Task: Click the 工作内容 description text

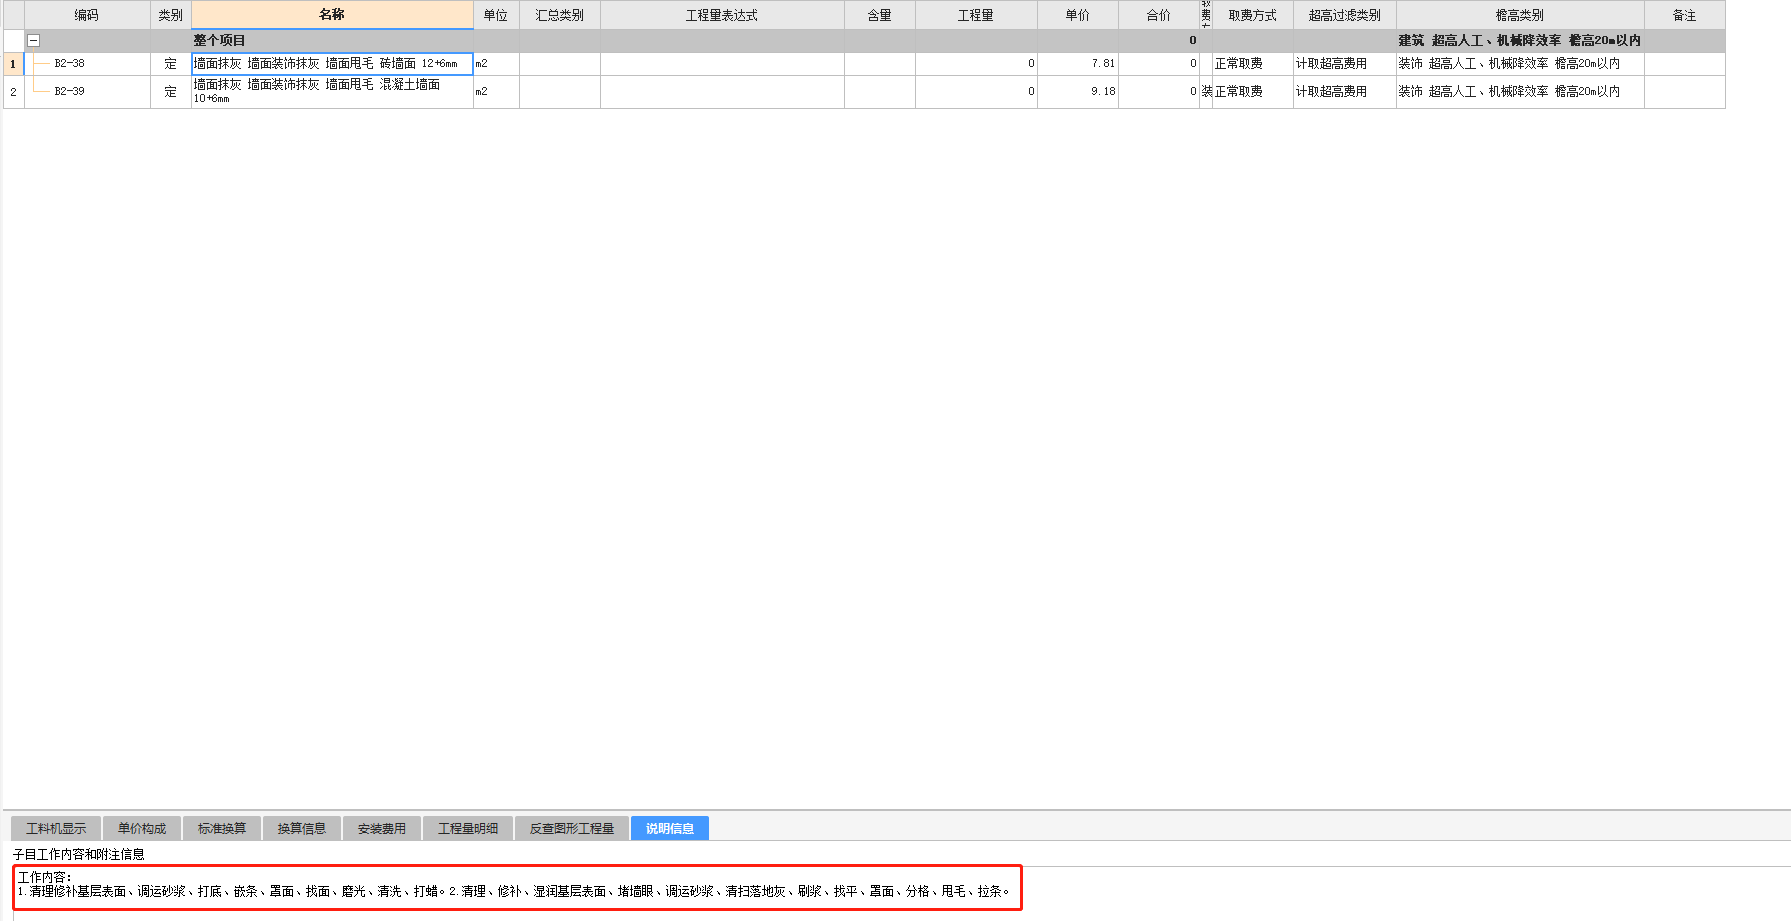Action: click(x=514, y=885)
